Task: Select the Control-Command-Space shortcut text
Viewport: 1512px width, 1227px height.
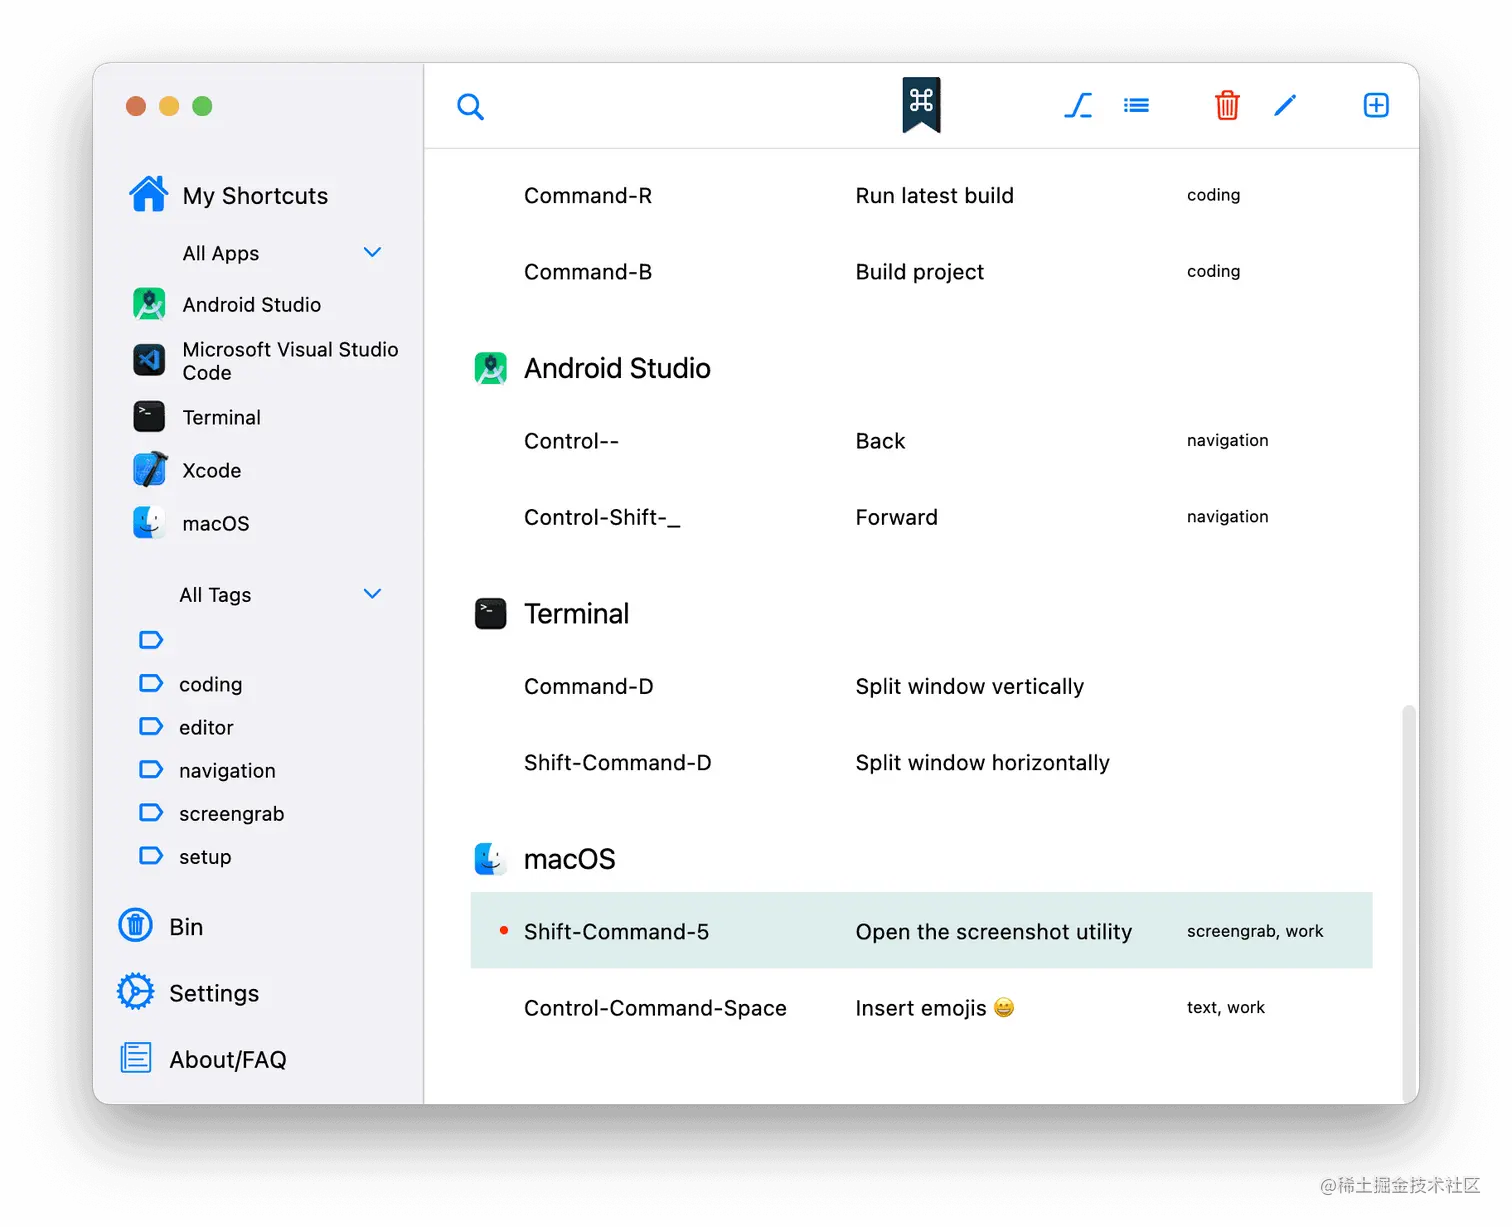Action: point(655,1008)
